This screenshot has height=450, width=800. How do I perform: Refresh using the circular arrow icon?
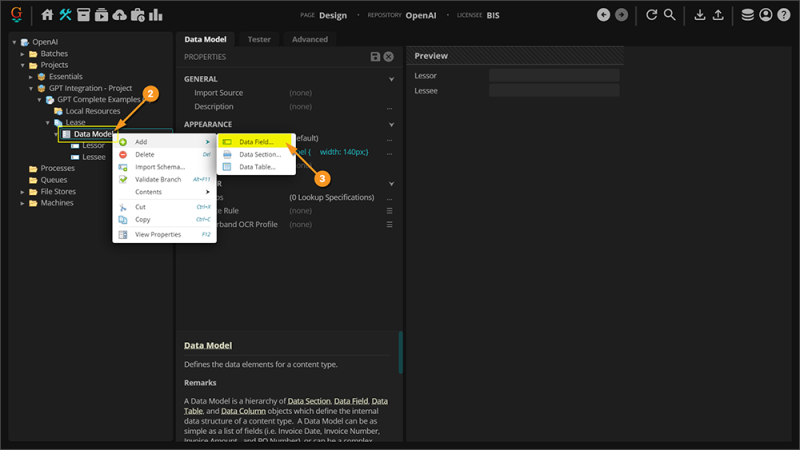[x=652, y=15]
